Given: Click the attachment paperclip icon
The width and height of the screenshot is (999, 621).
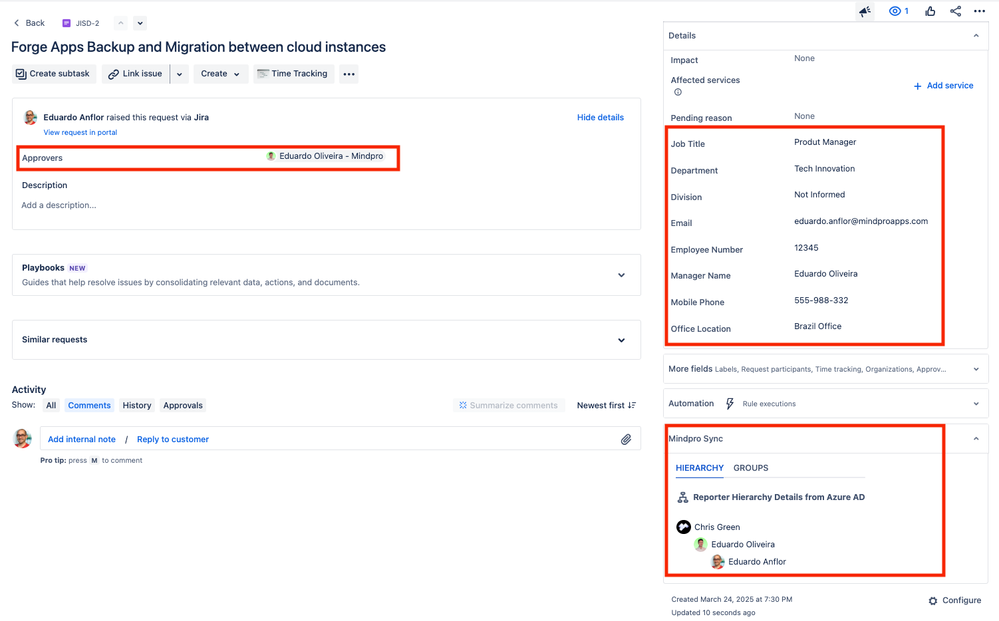Looking at the screenshot, I should pyautogui.click(x=626, y=439).
